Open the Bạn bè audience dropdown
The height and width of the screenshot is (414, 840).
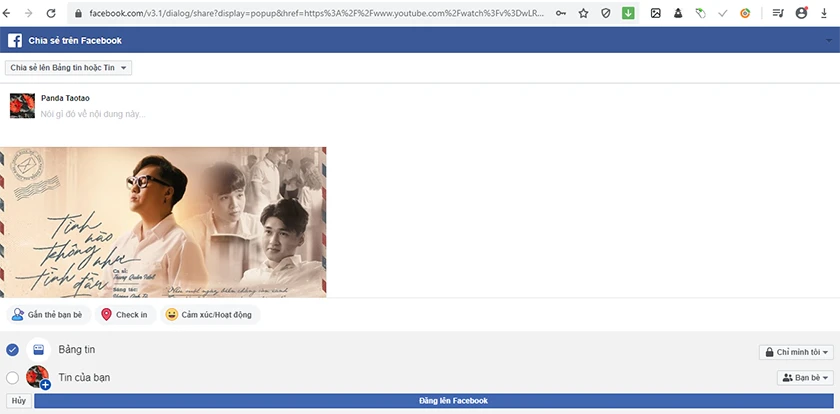point(805,378)
